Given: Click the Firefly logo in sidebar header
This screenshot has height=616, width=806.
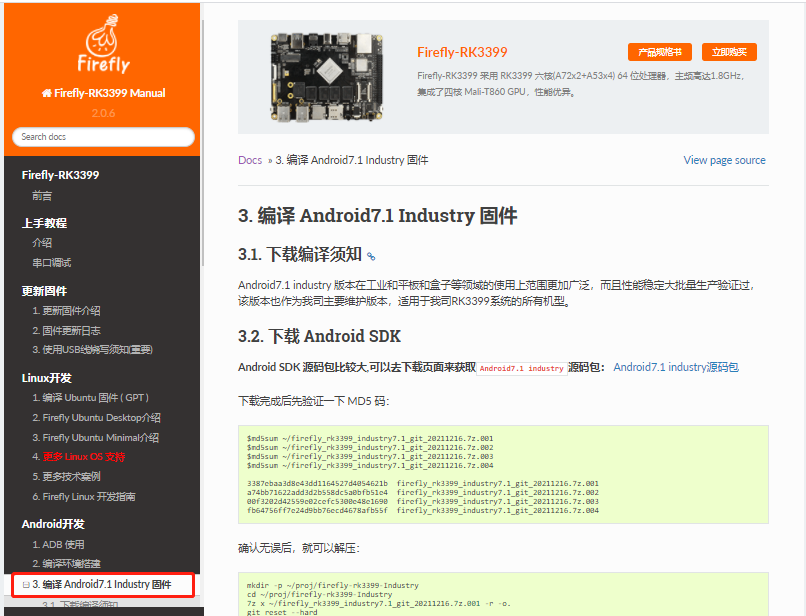Looking at the screenshot, I should click(x=103, y=44).
